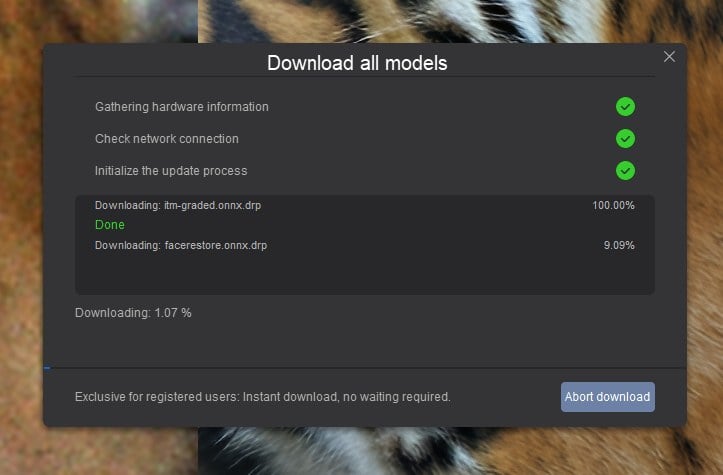
Task: Click the 'Download all models' dialog title
Action: coord(357,63)
